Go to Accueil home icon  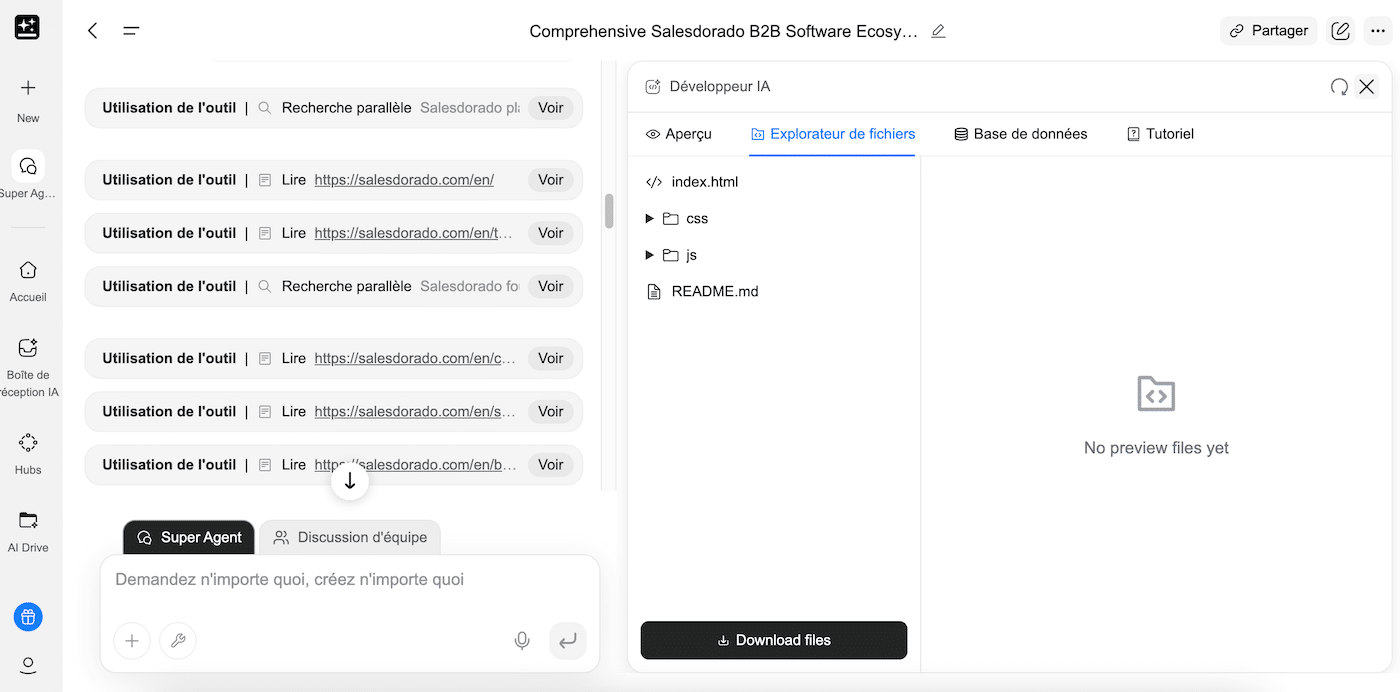(x=28, y=270)
